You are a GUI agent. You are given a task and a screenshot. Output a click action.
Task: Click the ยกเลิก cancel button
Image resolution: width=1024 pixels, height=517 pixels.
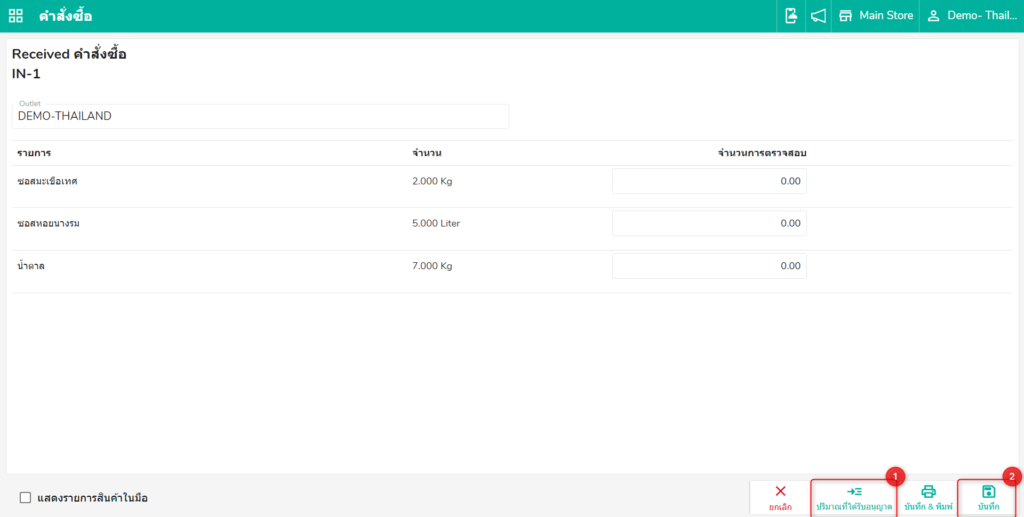[780, 498]
